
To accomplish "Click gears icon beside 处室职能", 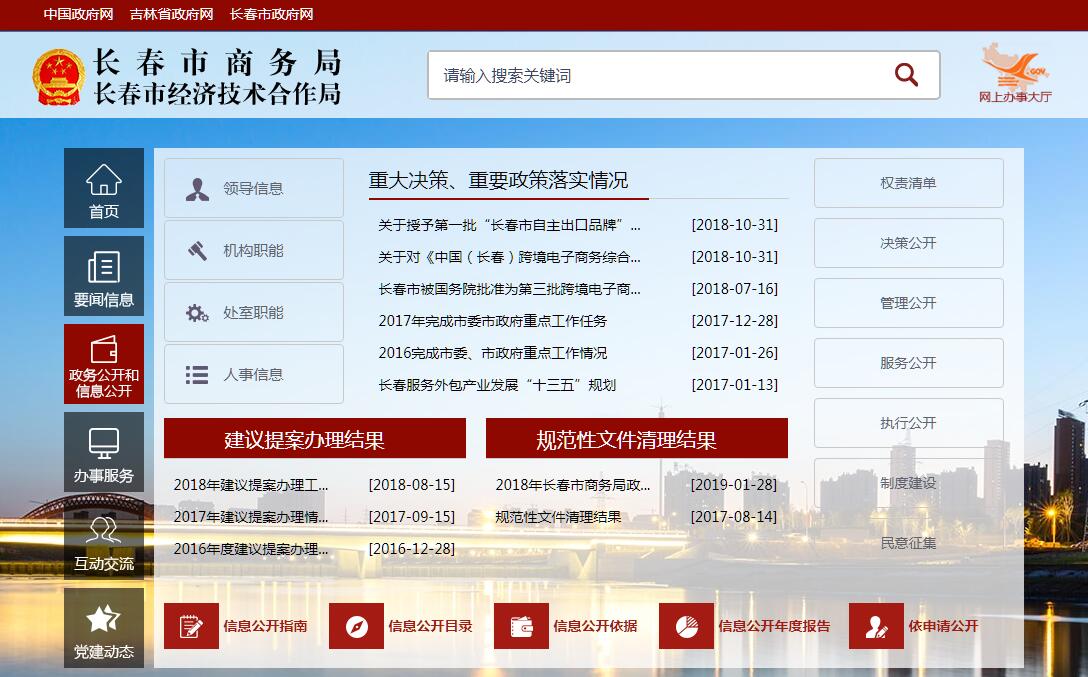I will pos(198,313).
